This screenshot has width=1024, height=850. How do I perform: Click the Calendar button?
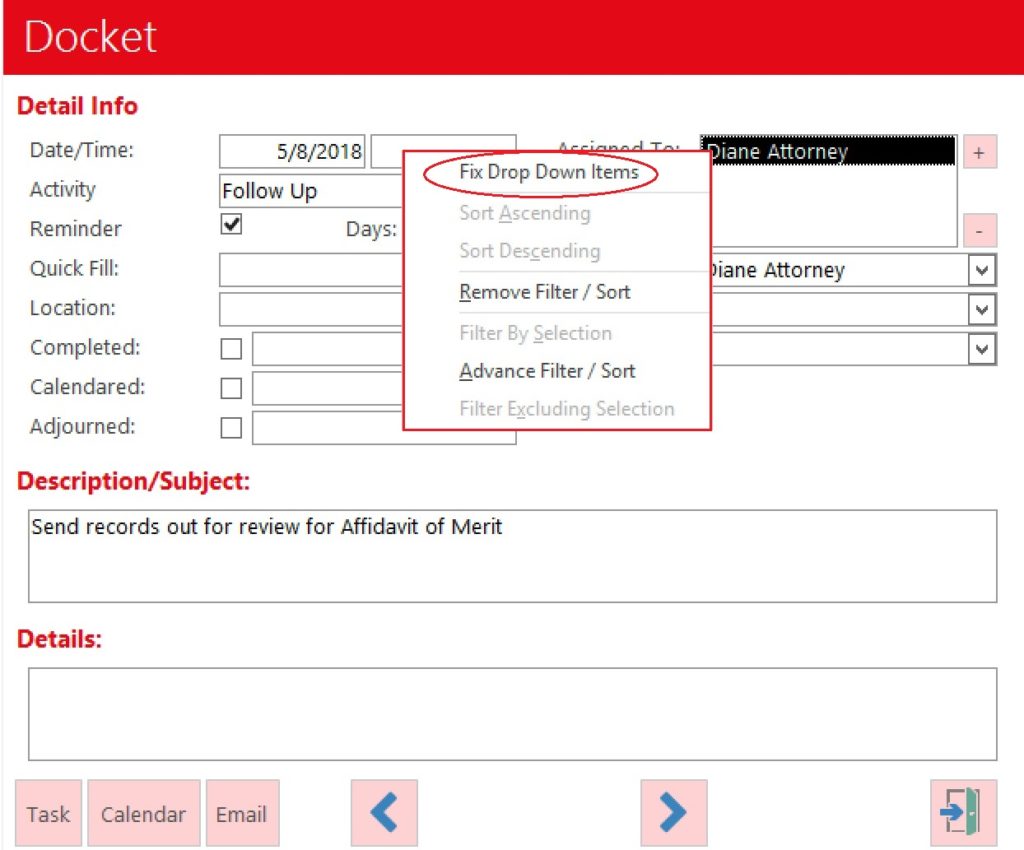point(144,812)
